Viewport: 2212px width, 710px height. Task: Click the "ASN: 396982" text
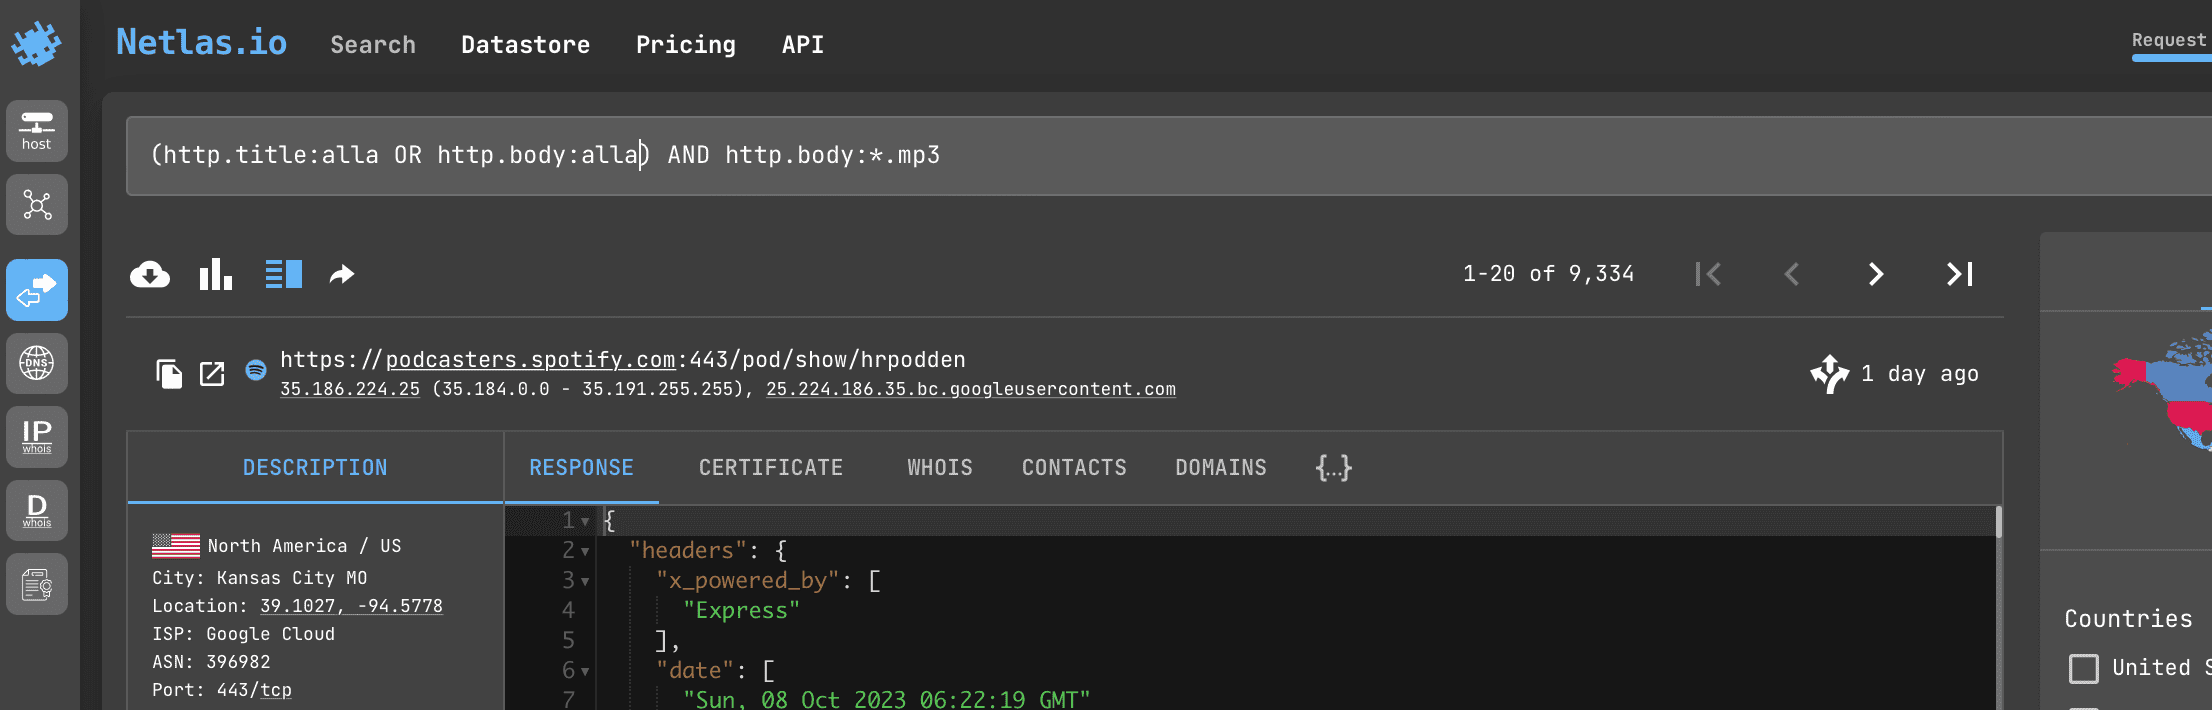[211, 662]
